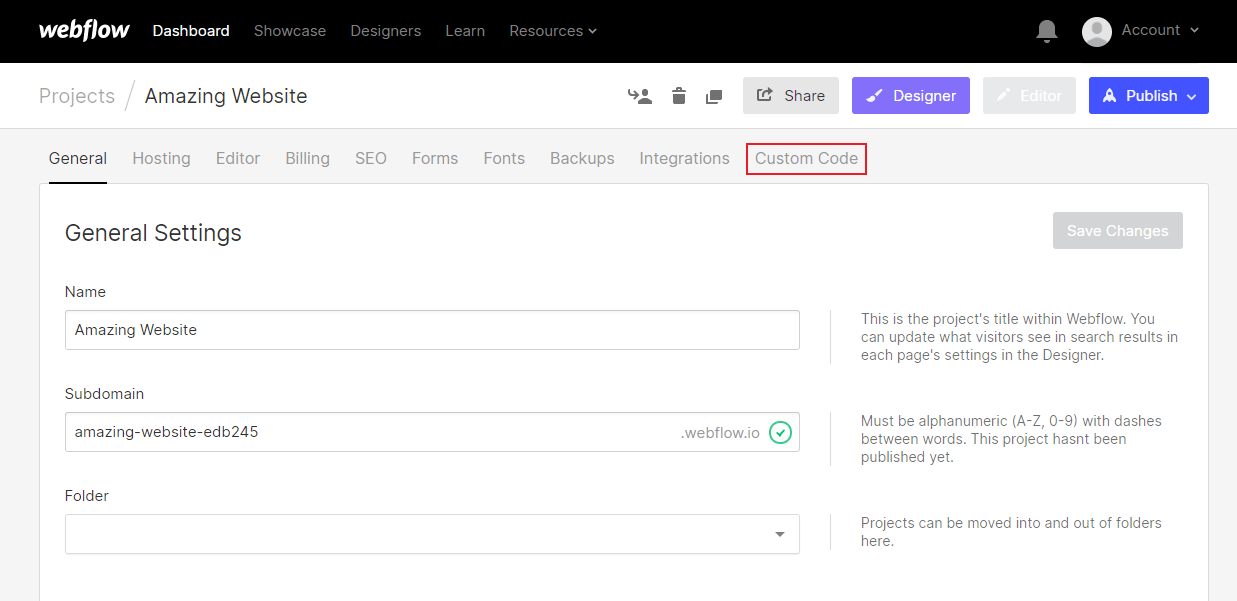
Task: Click the '.webflow.io' suffix text
Action: (720, 433)
